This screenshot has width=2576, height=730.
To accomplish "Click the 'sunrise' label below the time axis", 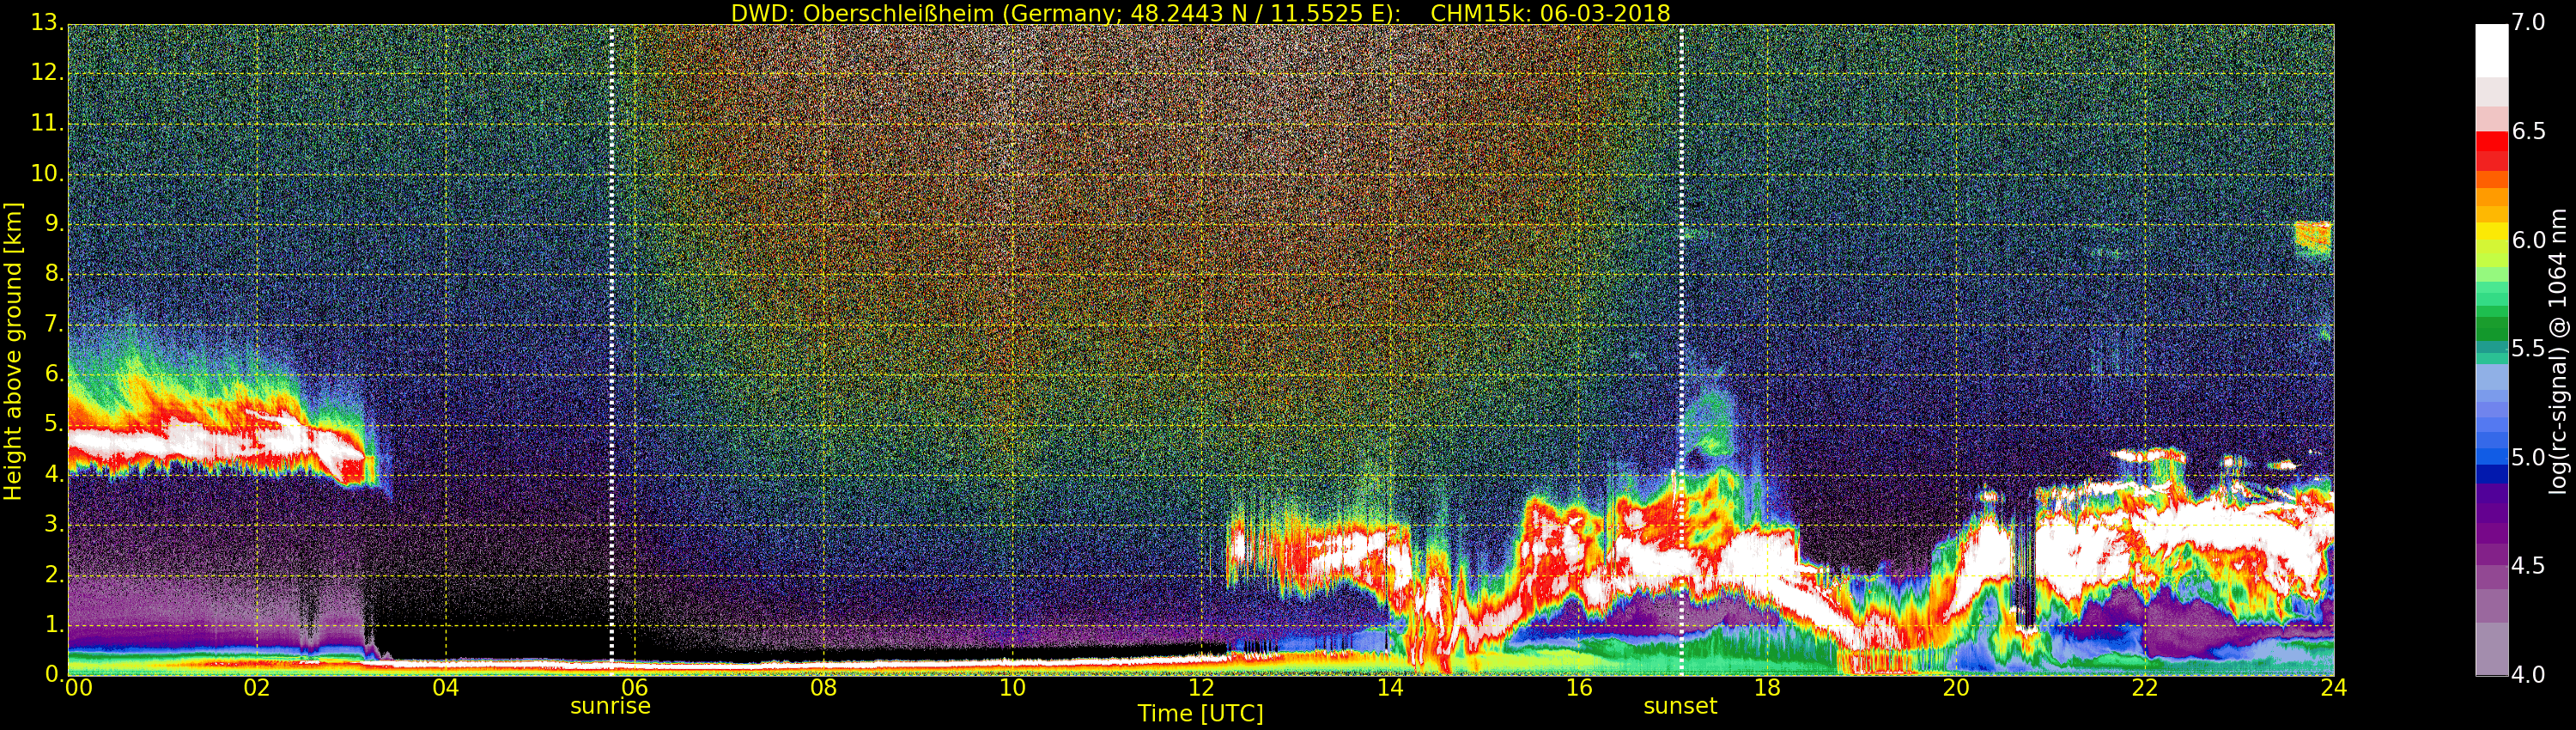I will point(610,706).
